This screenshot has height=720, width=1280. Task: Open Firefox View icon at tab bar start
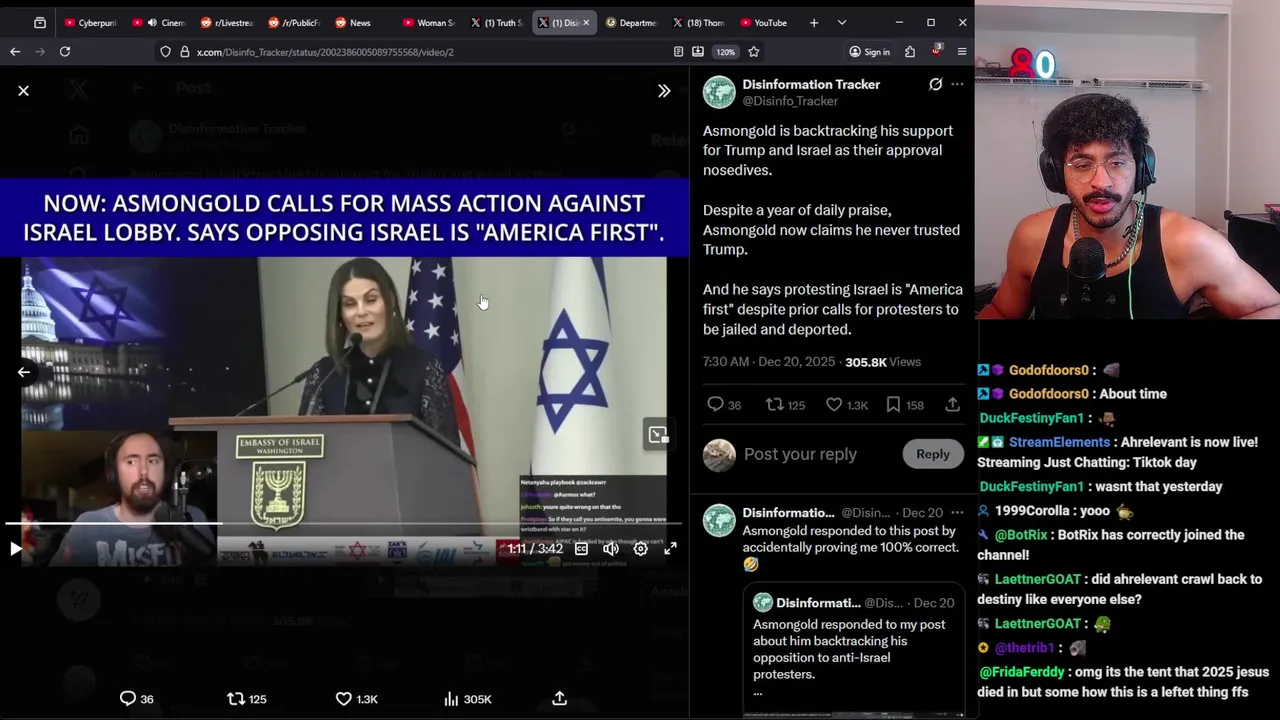40,22
